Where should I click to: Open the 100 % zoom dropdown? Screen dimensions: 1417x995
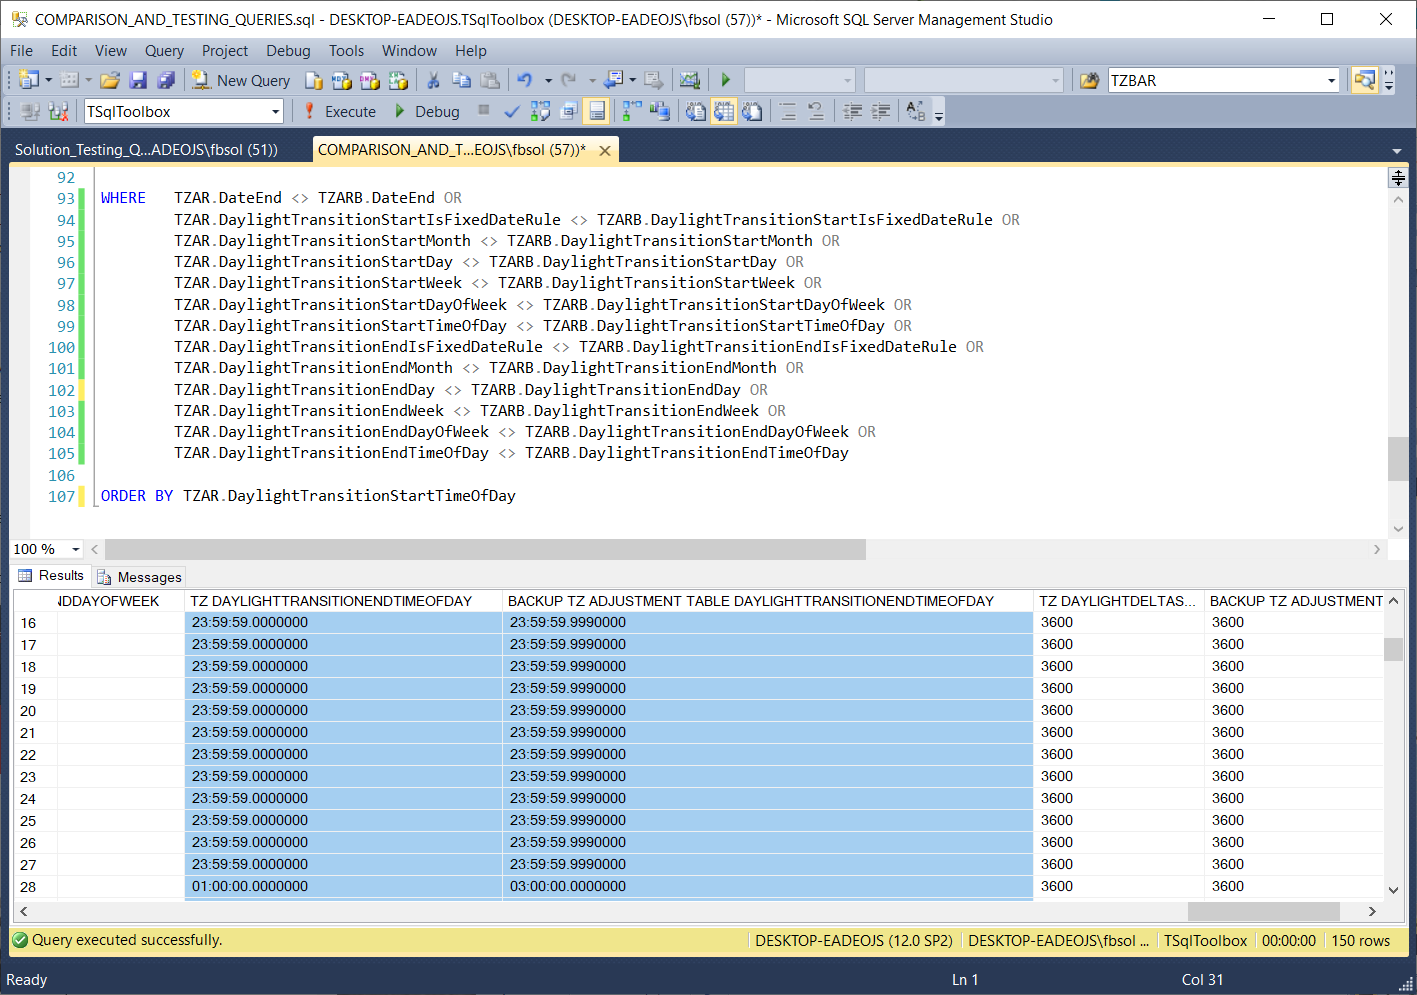(75, 549)
